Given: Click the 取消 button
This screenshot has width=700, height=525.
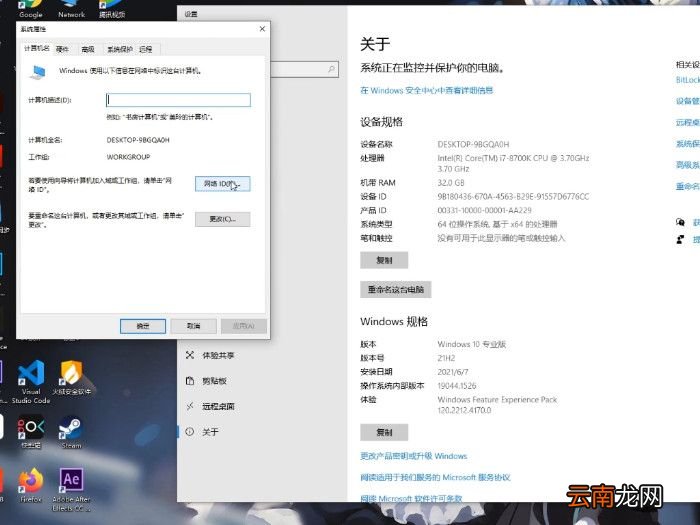Looking at the screenshot, I should coord(193,326).
